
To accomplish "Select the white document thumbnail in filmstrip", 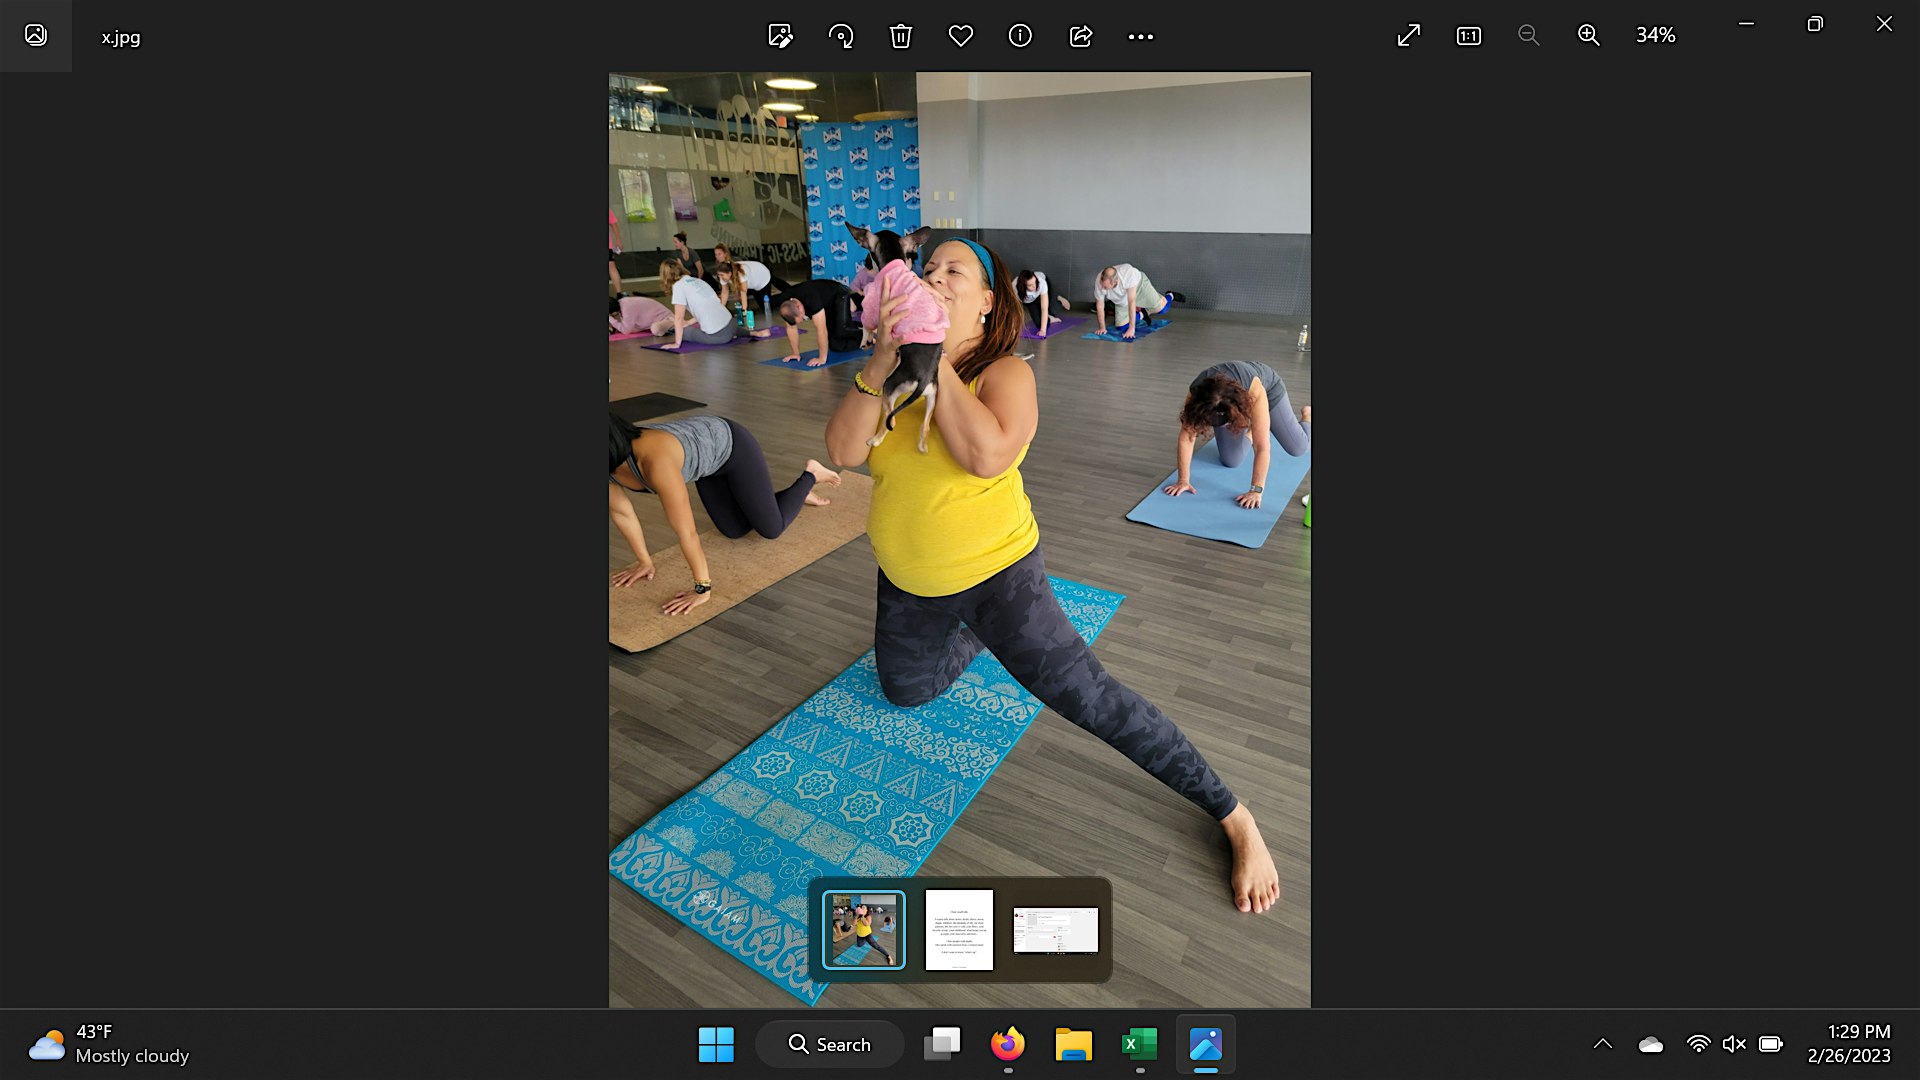I will [x=959, y=930].
